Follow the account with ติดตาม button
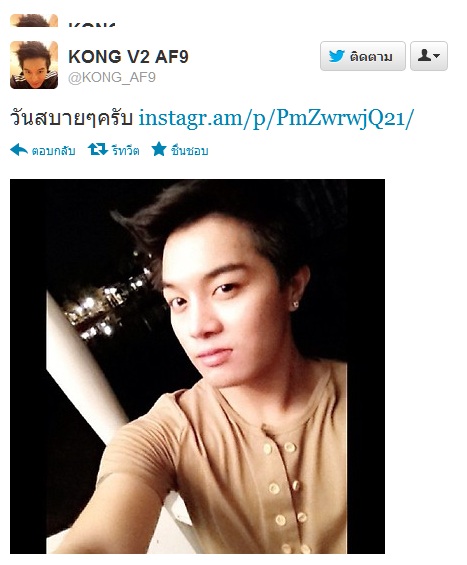The height and width of the screenshot is (565, 467). (x=363, y=56)
